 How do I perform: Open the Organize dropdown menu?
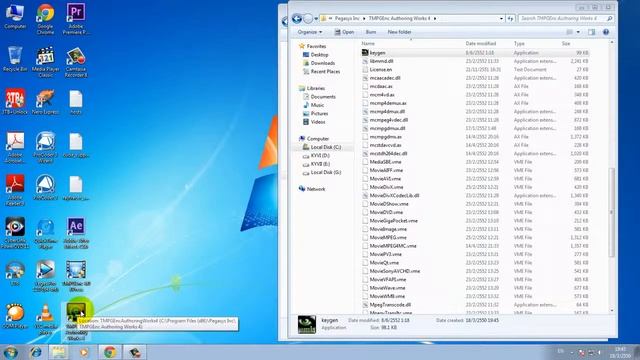coord(310,32)
